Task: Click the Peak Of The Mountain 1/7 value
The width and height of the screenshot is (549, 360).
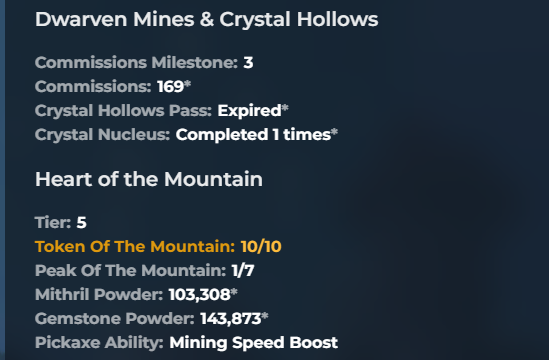Action: pyautogui.click(x=243, y=271)
